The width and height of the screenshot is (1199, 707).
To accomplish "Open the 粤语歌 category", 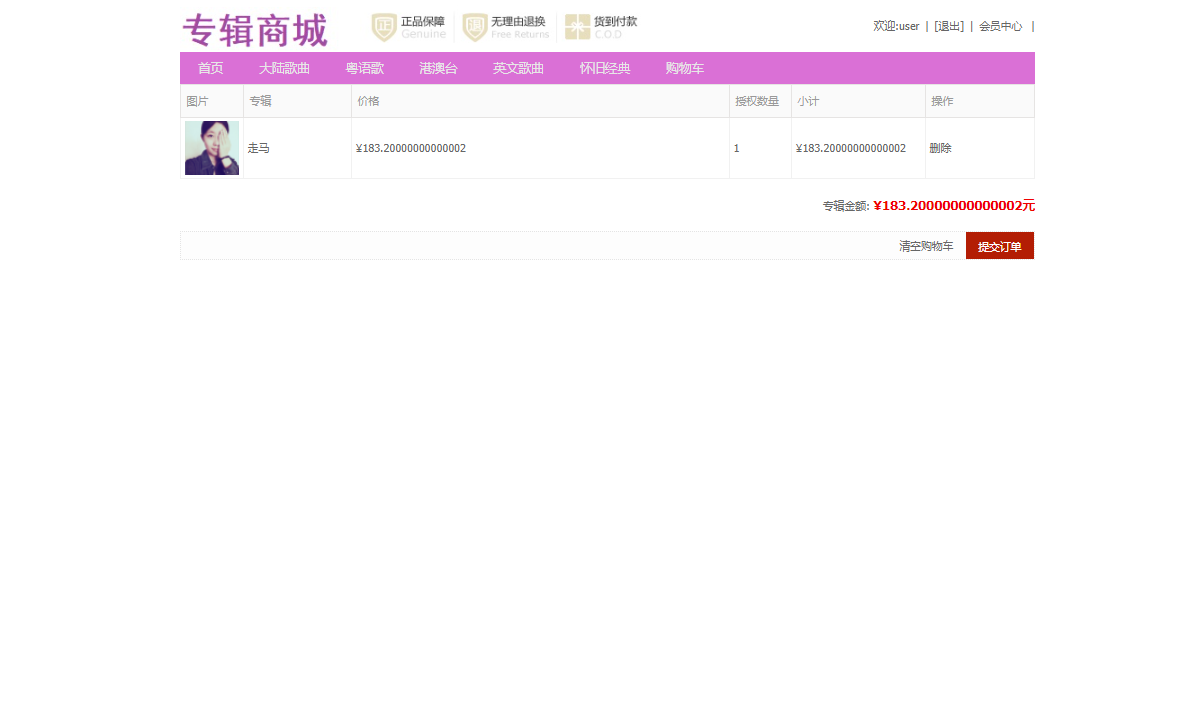I will 364,68.
